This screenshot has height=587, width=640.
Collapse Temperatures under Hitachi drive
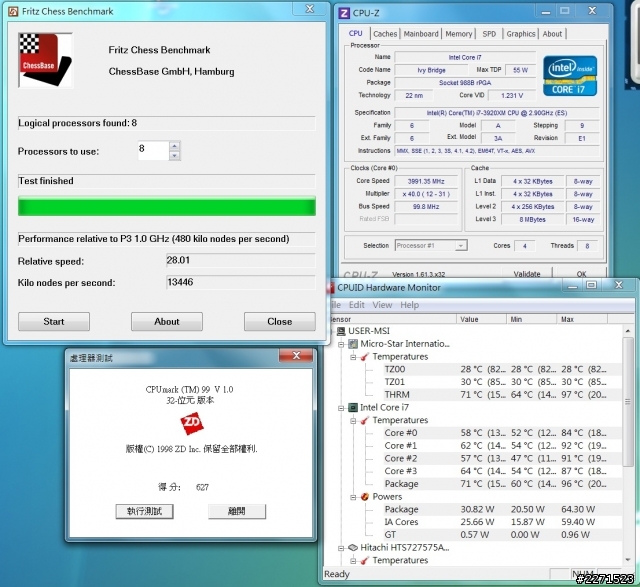[353, 560]
